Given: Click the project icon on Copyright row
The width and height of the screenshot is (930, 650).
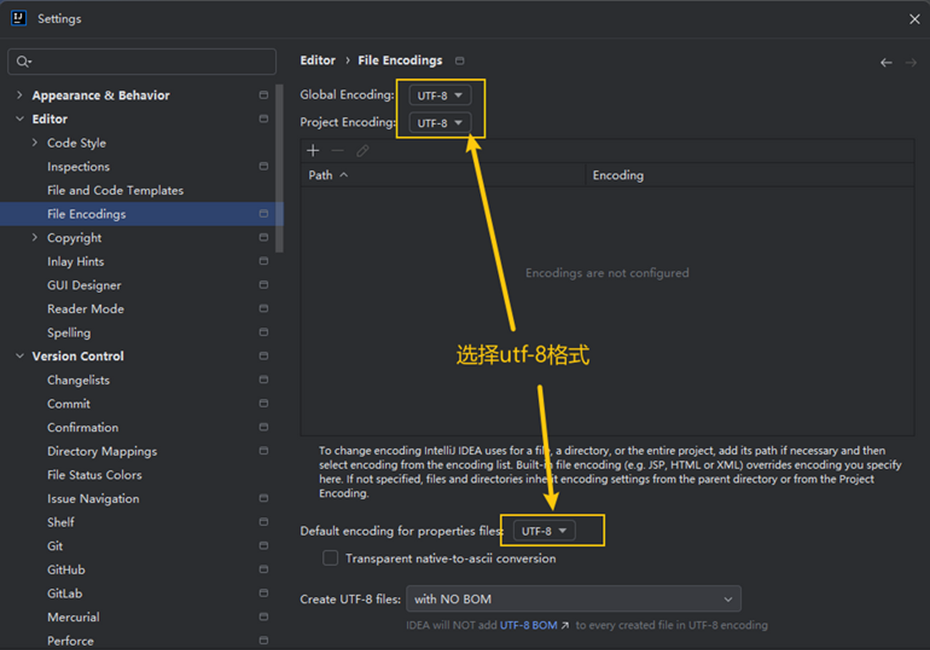Looking at the screenshot, I should point(263,237).
